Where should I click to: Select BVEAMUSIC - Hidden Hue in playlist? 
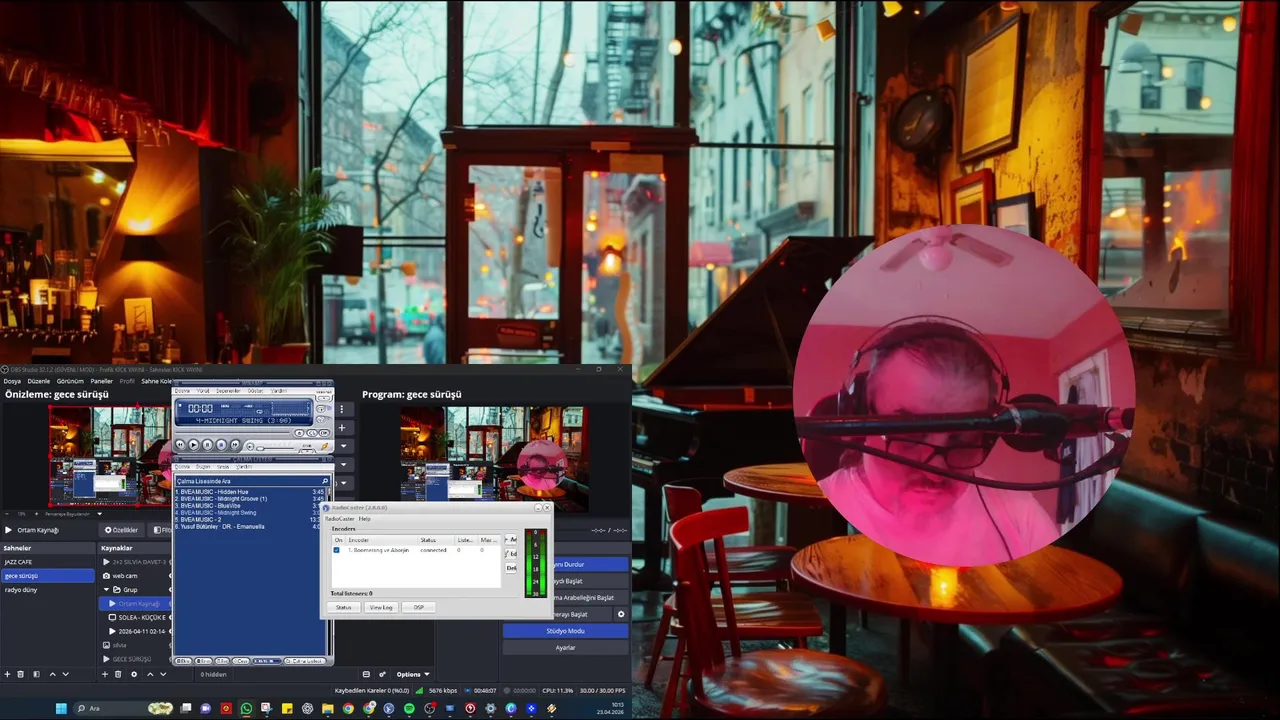click(x=248, y=492)
